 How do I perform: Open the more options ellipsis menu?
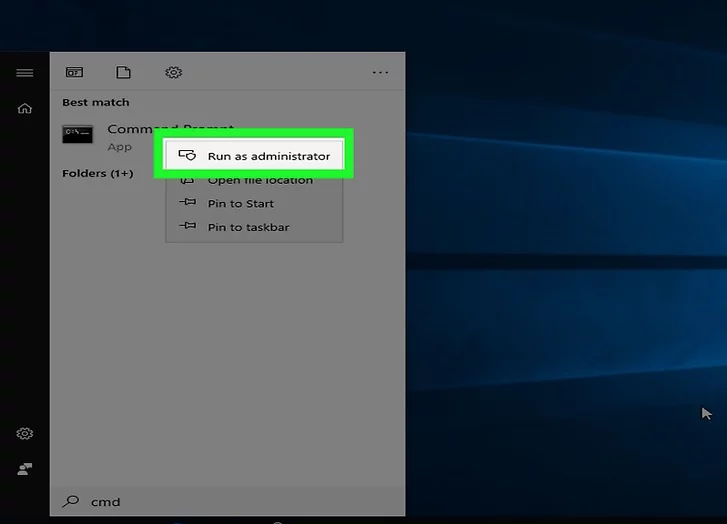[x=380, y=73]
